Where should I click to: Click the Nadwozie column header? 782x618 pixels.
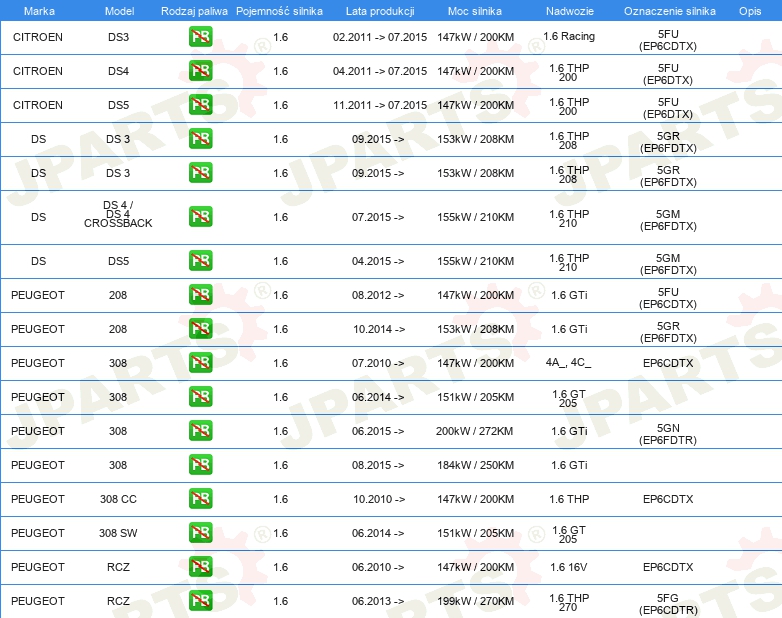point(570,11)
